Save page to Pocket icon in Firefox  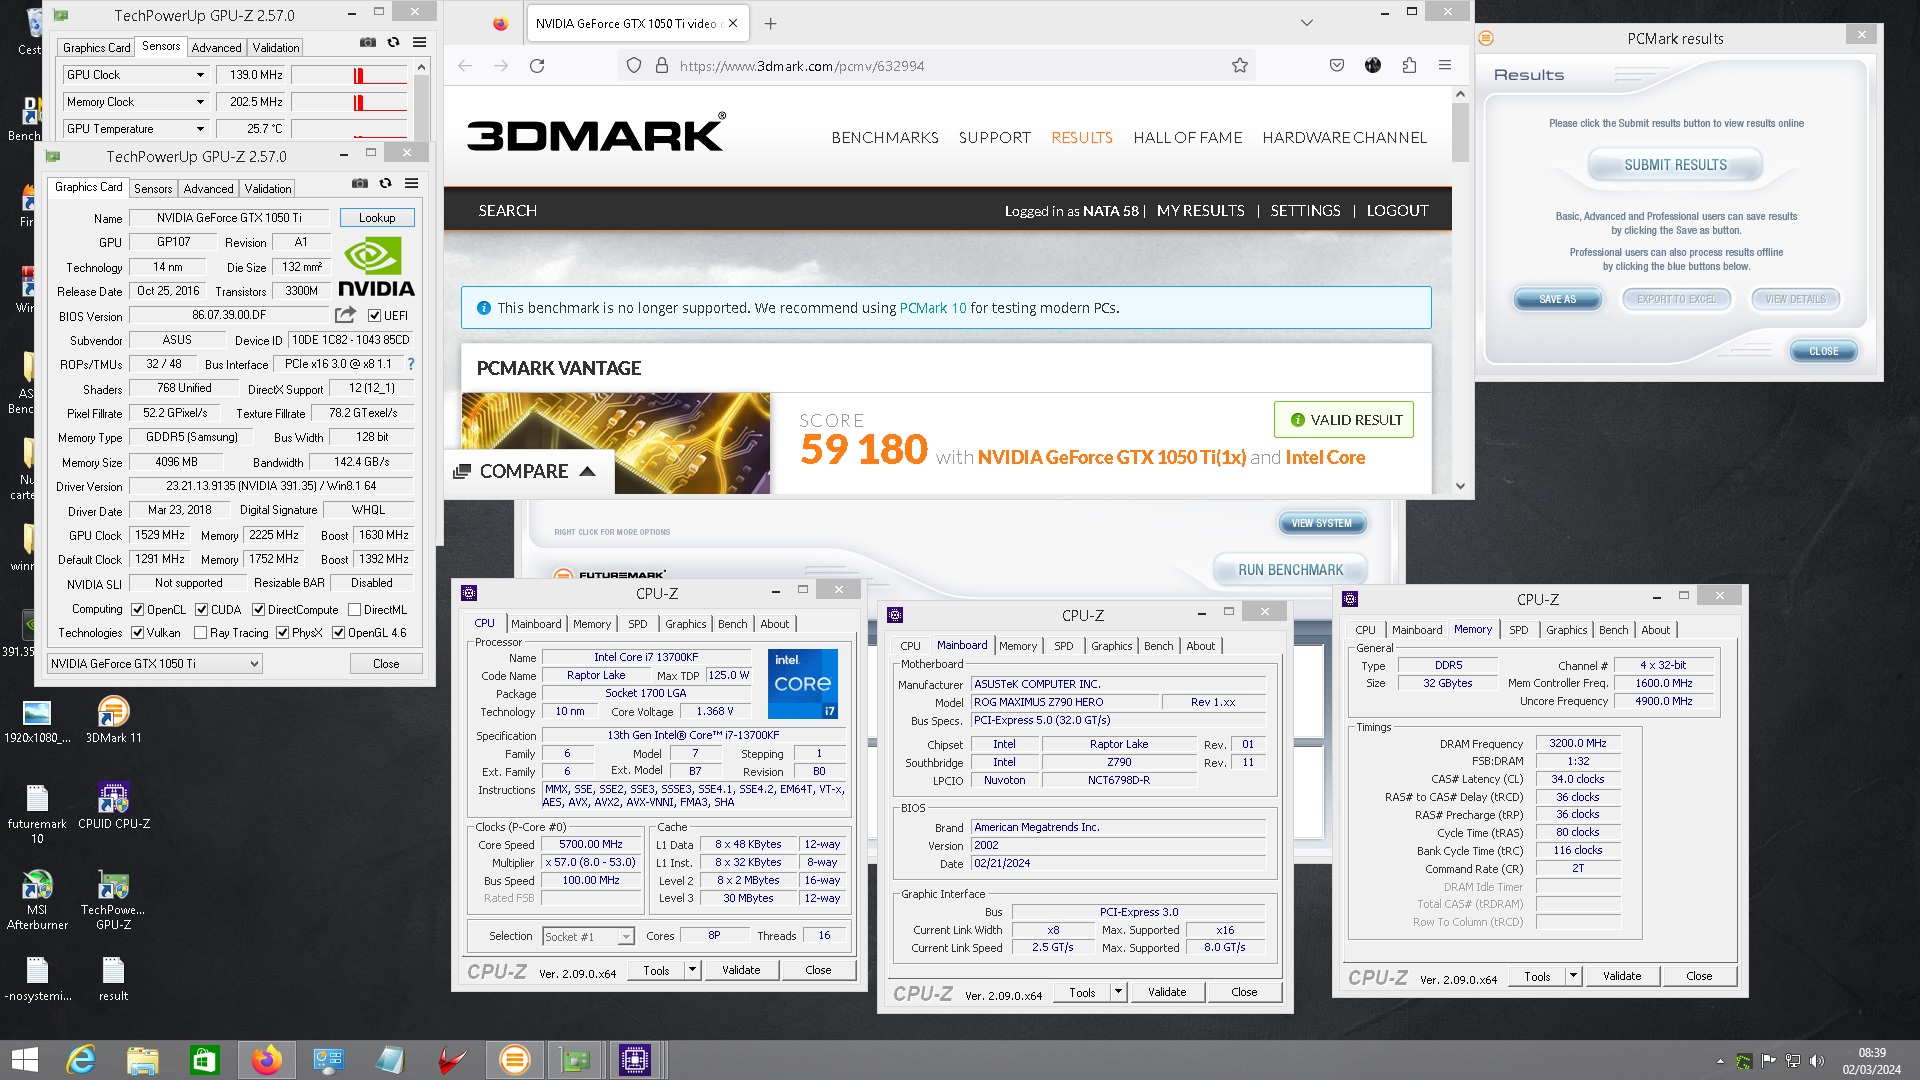click(1337, 66)
